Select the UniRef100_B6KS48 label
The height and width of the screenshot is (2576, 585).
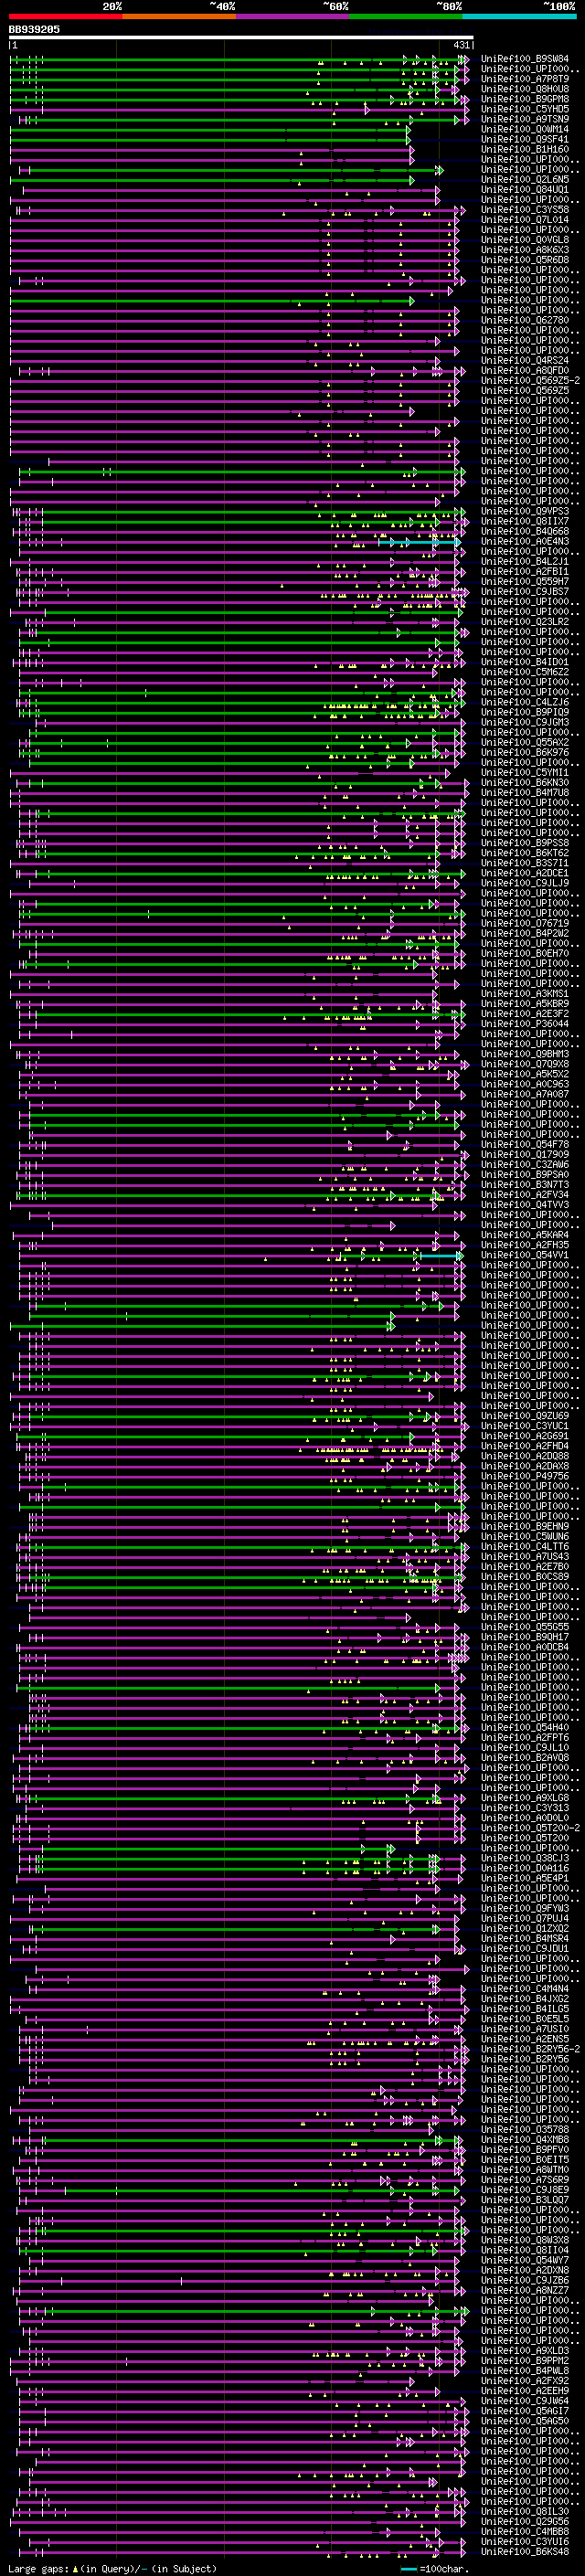click(525, 2551)
